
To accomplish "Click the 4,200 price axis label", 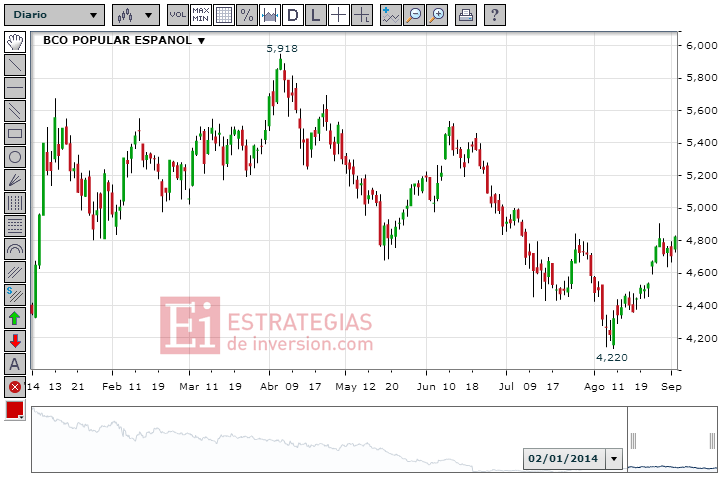I will [x=702, y=338].
